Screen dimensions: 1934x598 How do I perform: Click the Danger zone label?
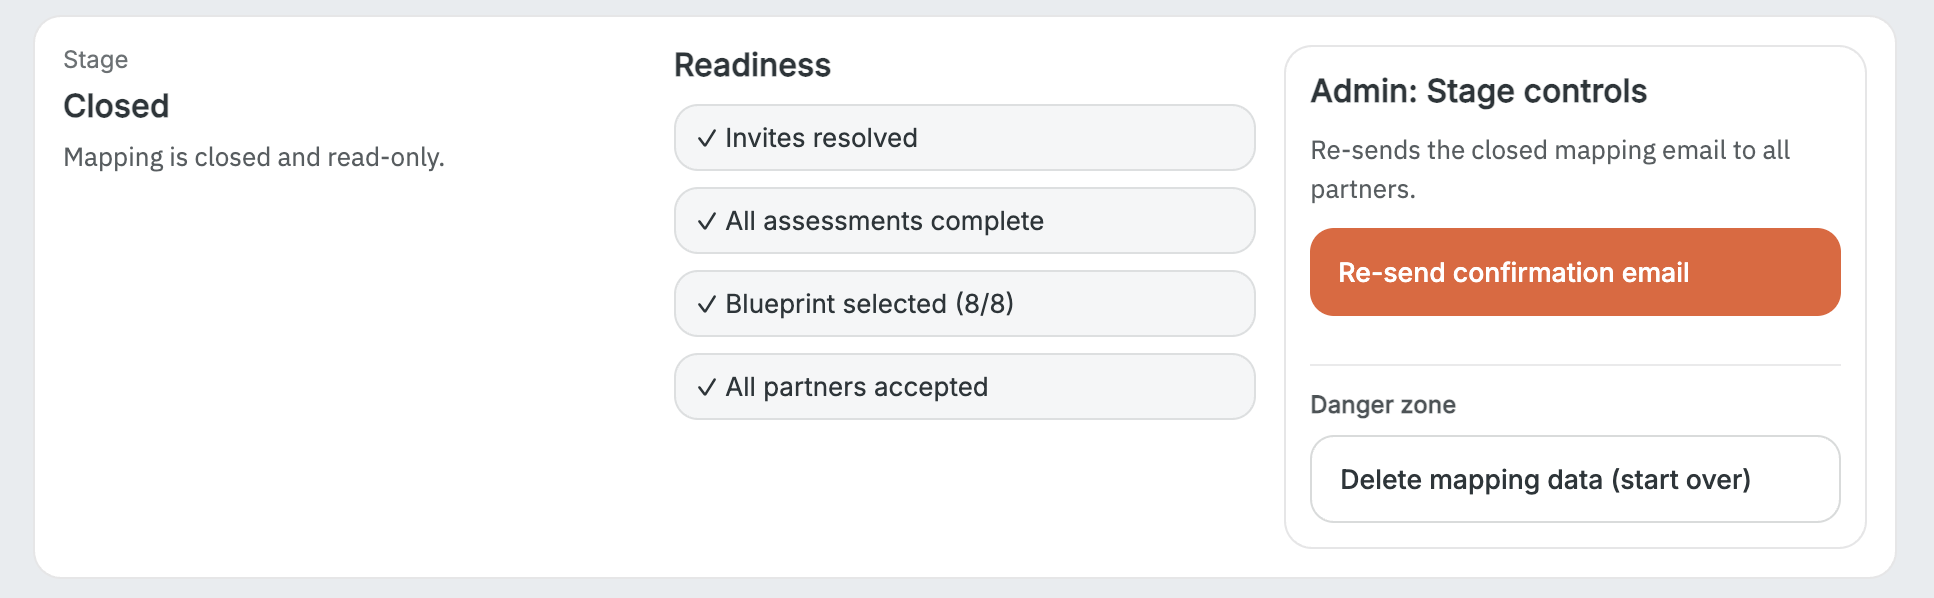[1383, 405]
